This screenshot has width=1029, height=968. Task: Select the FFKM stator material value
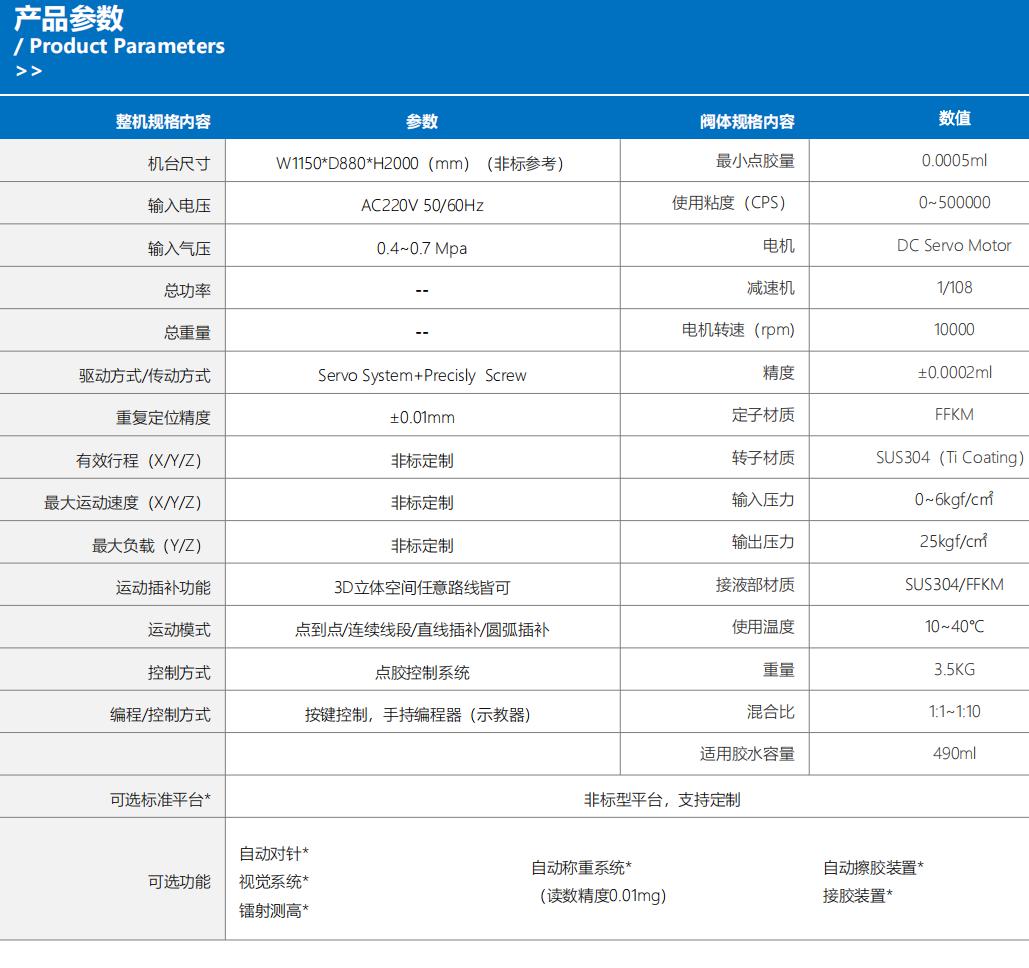click(x=954, y=415)
